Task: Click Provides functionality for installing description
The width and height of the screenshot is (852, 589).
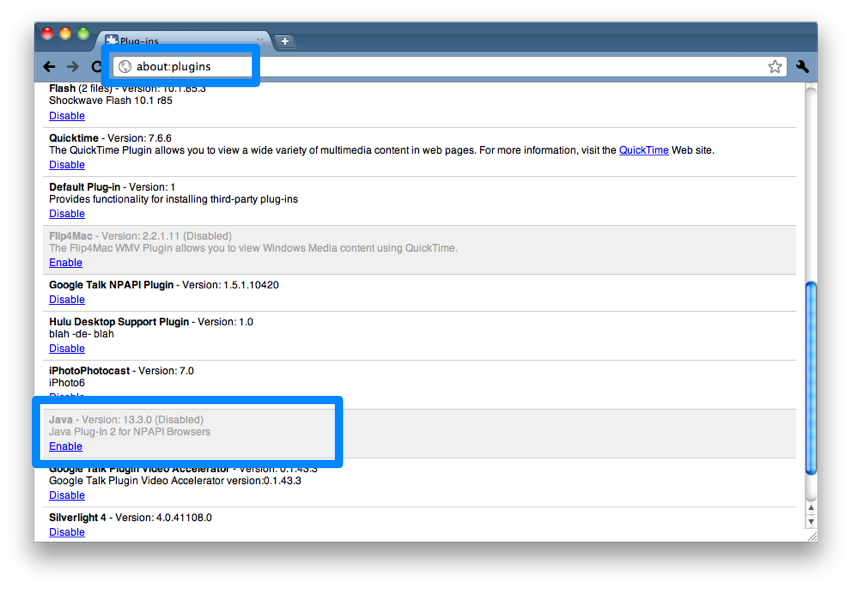Action: tap(173, 199)
